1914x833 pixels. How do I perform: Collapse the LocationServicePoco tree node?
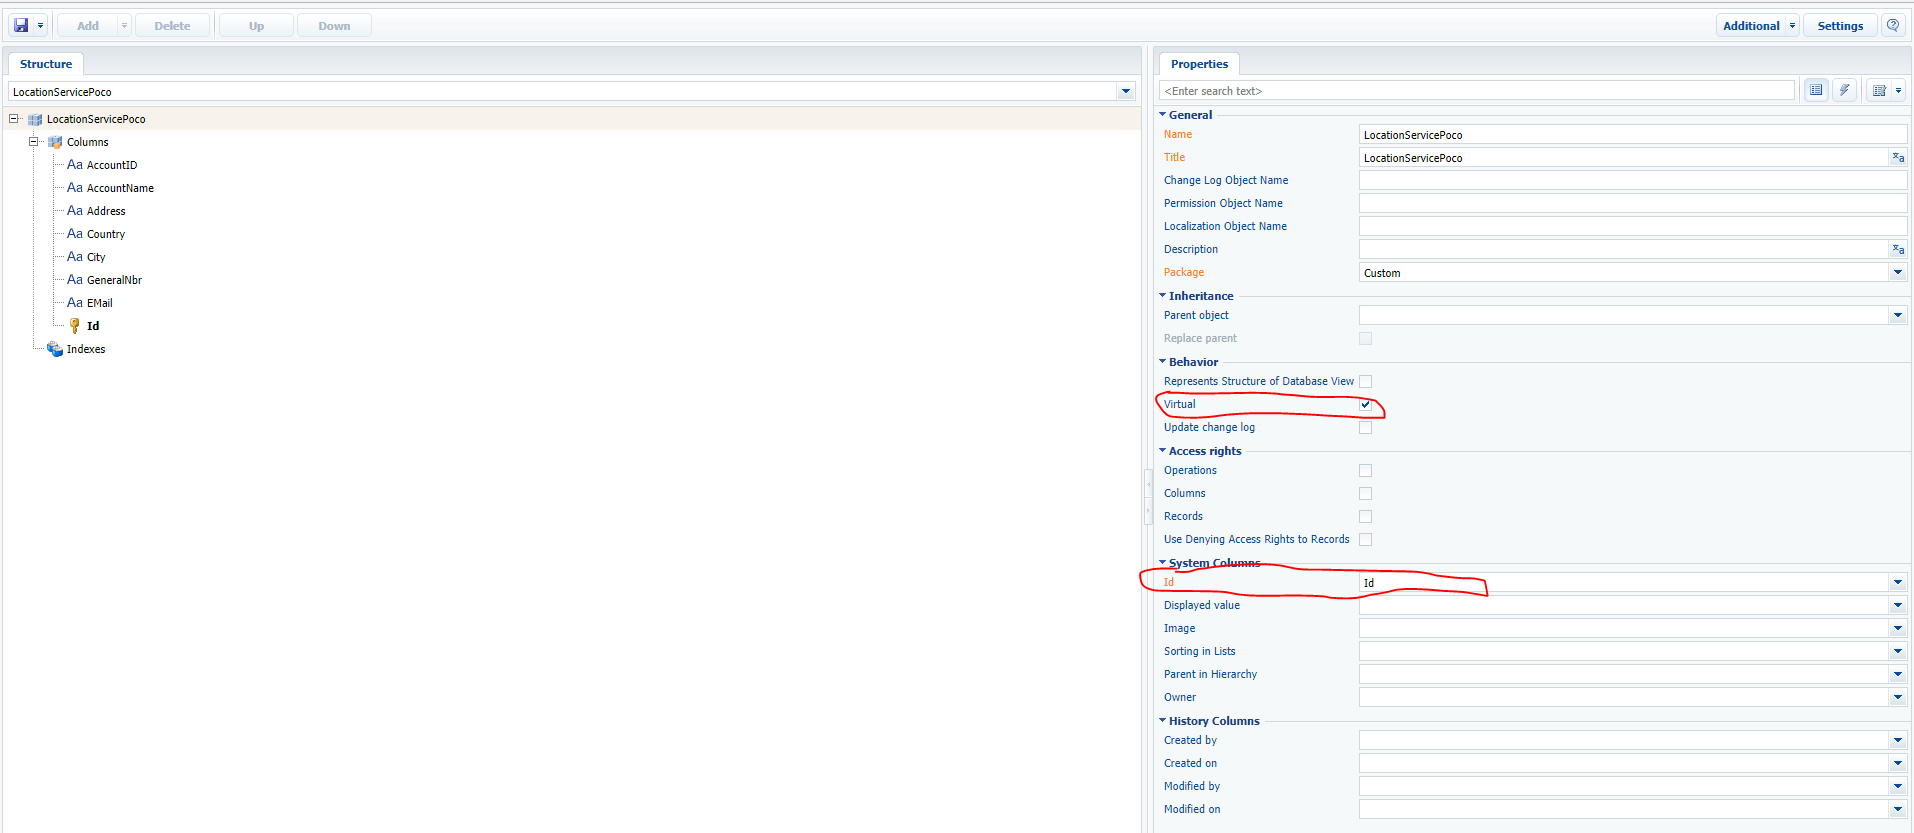pyautogui.click(x=14, y=119)
